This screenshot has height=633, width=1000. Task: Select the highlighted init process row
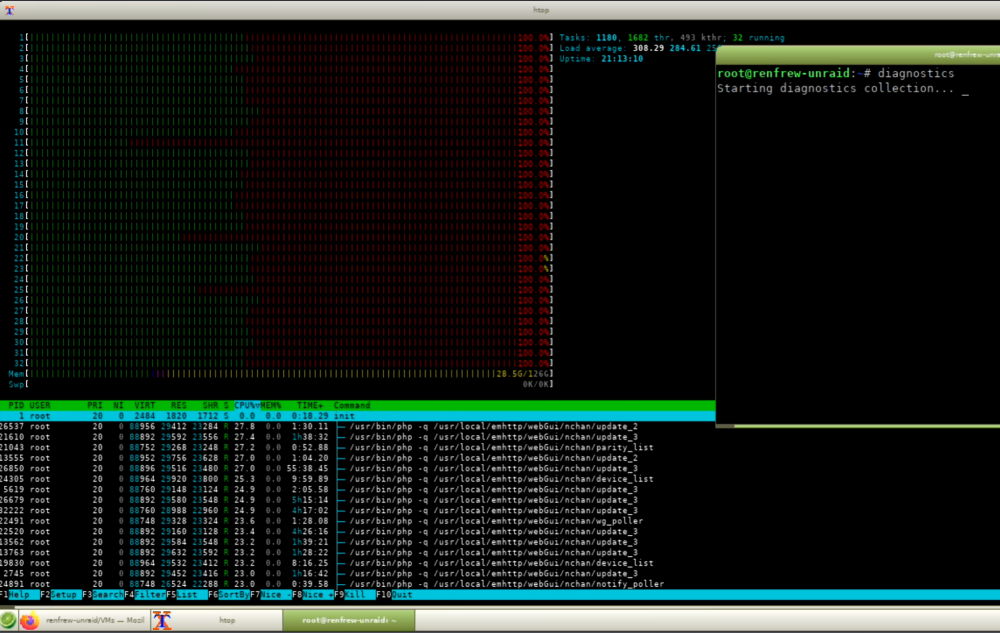point(357,416)
